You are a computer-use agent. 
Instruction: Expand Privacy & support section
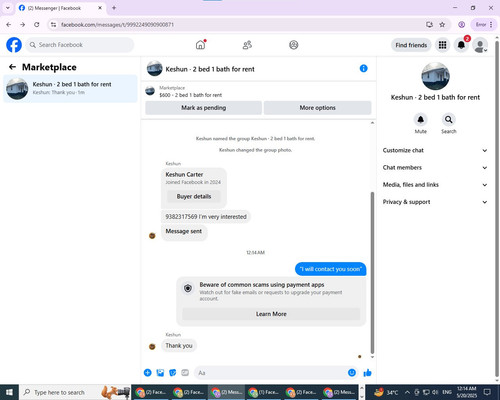pyautogui.click(x=435, y=202)
